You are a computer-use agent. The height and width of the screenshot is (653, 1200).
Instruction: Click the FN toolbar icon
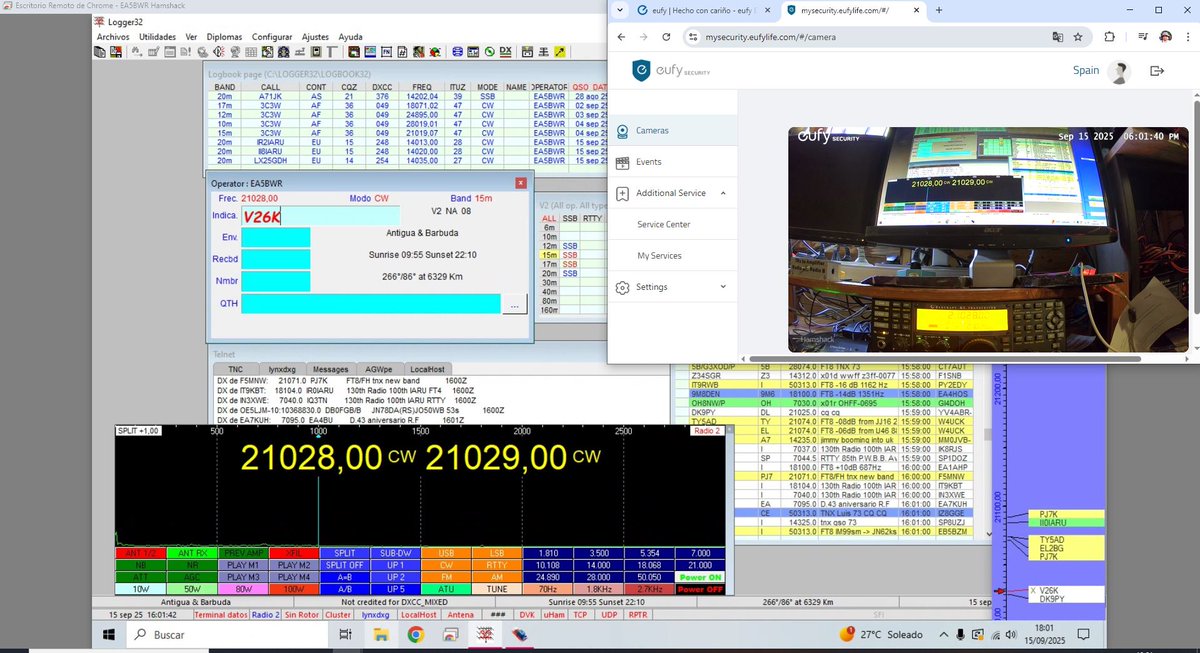coord(385,51)
